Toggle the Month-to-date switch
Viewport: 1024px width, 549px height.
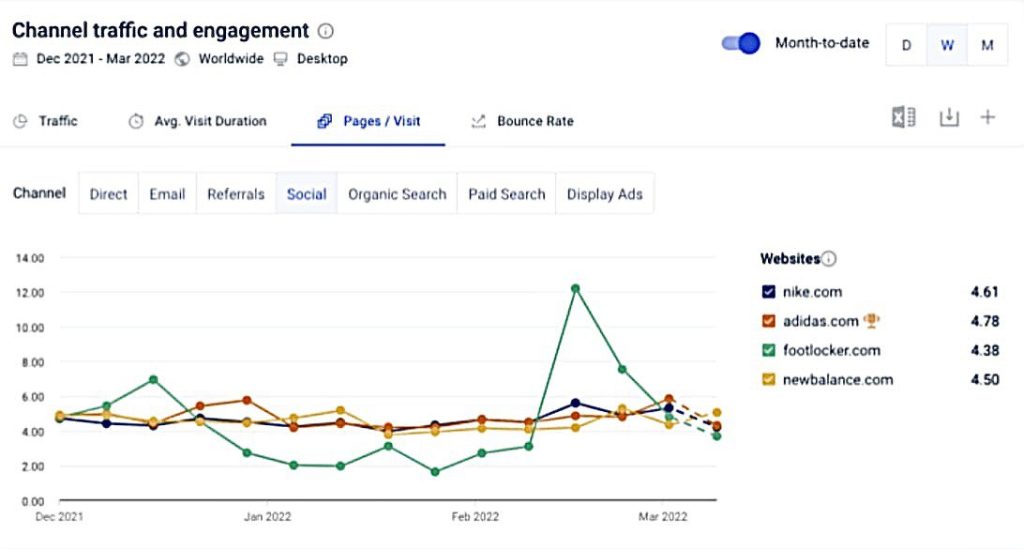click(x=741, y=44)
